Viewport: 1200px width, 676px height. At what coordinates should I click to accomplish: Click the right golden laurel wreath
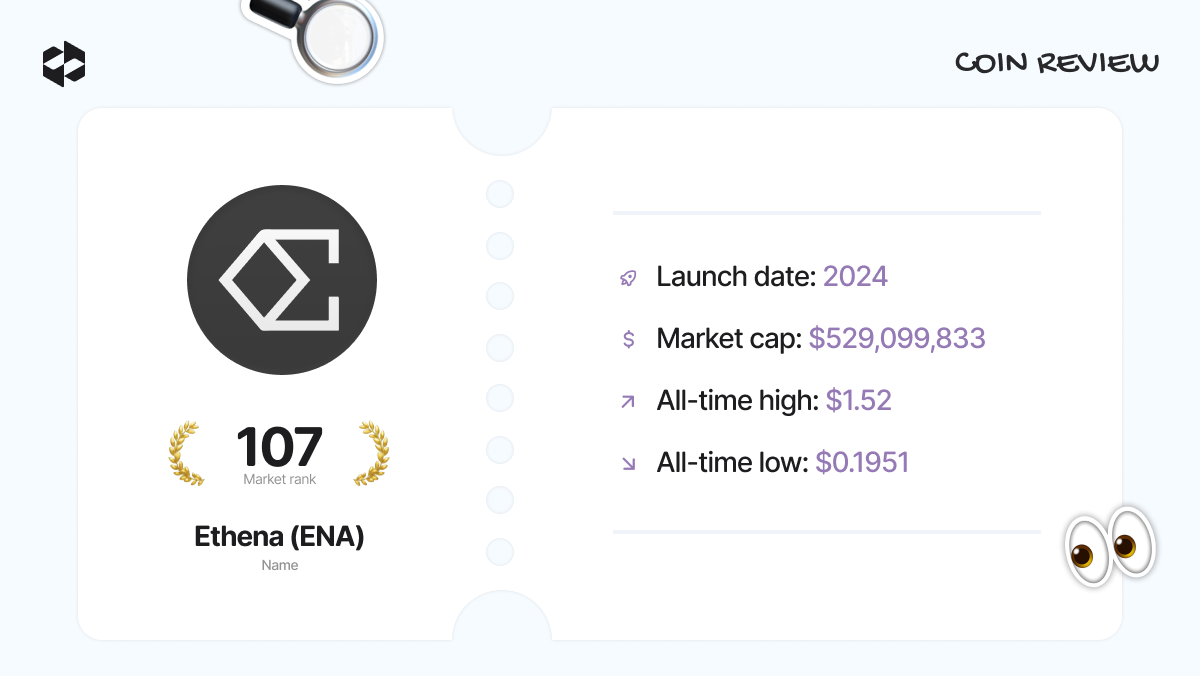[372, 454]
